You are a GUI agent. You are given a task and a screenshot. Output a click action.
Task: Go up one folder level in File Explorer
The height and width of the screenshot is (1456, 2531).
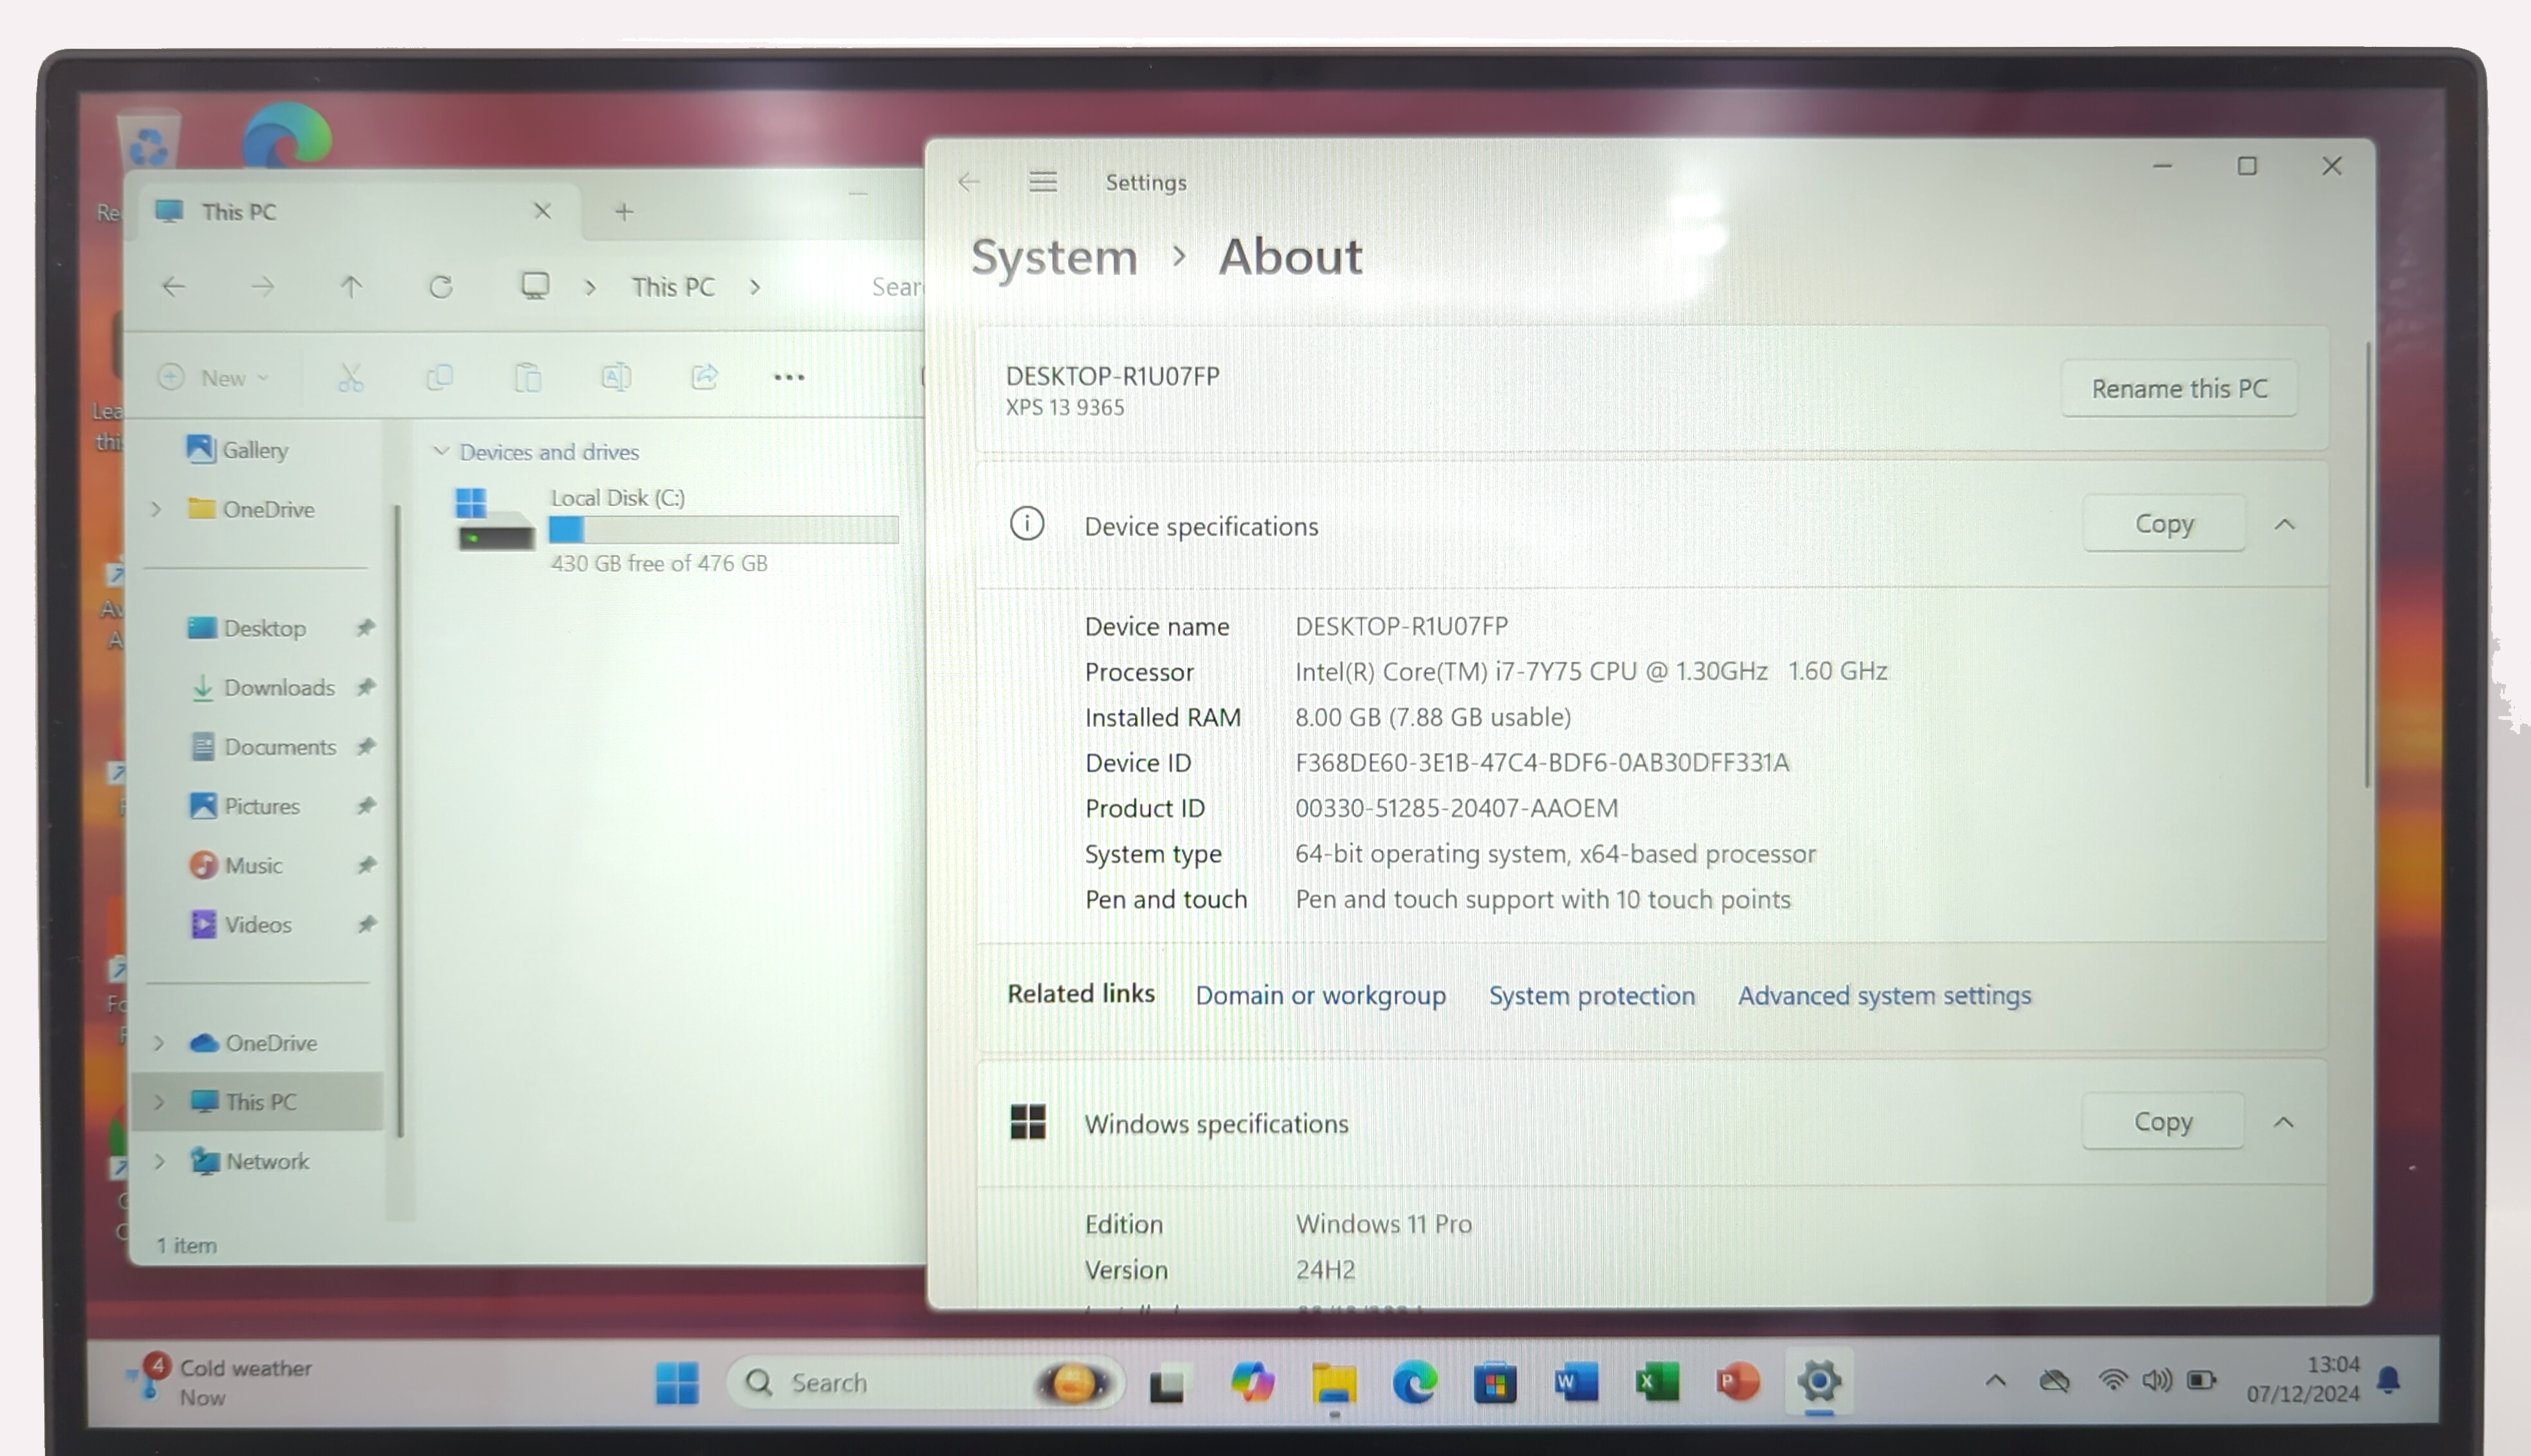point(351,287)
